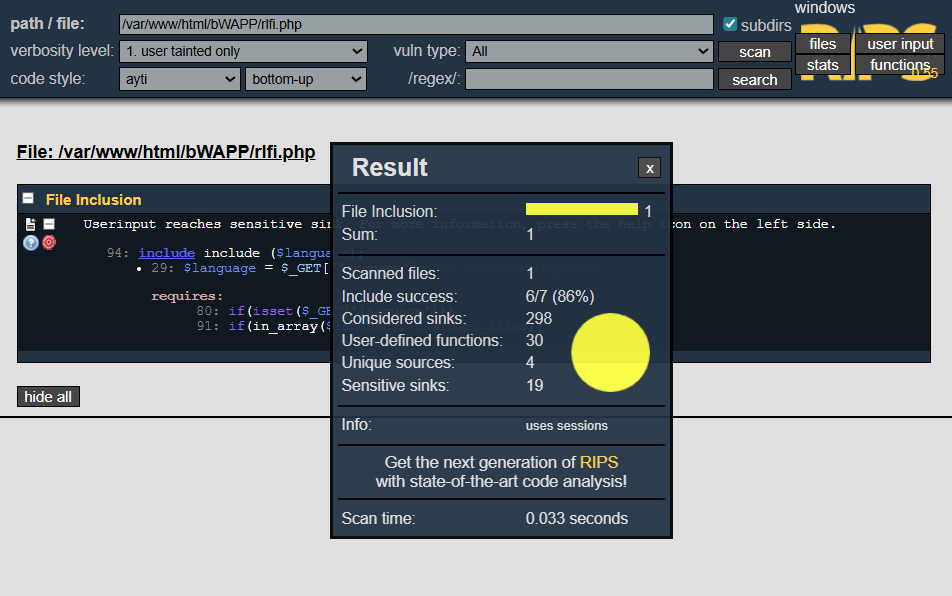Click the yellow File Inclusion result bar
This screenshot has width=952, height=596.
pos(581,210)
